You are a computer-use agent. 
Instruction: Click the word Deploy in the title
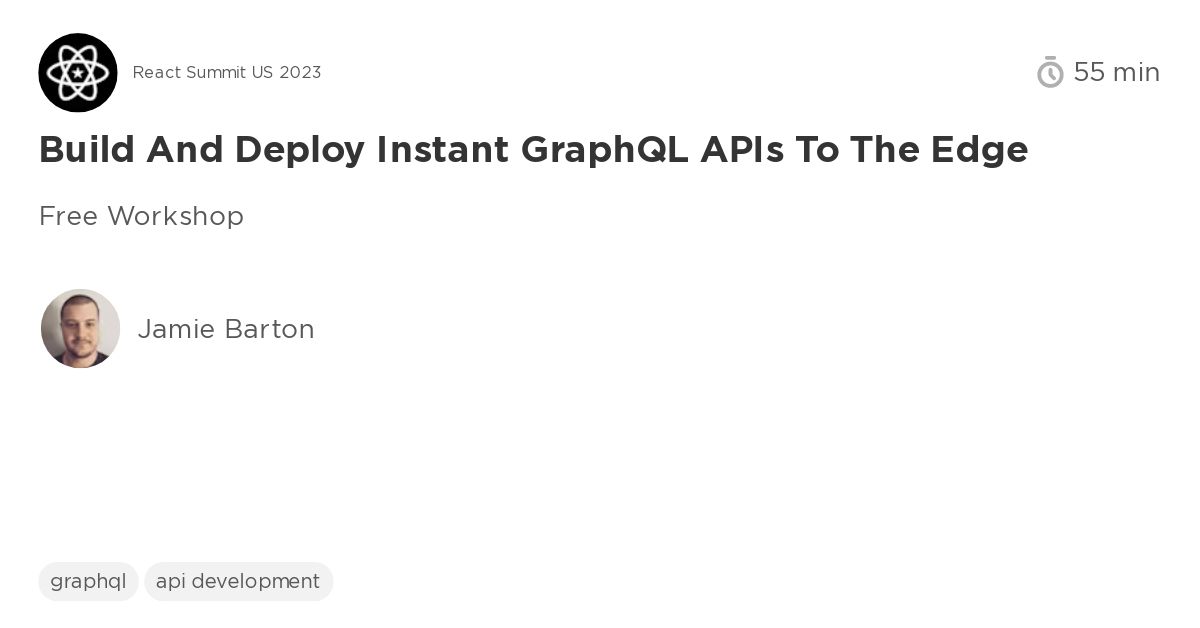(300, 150)
